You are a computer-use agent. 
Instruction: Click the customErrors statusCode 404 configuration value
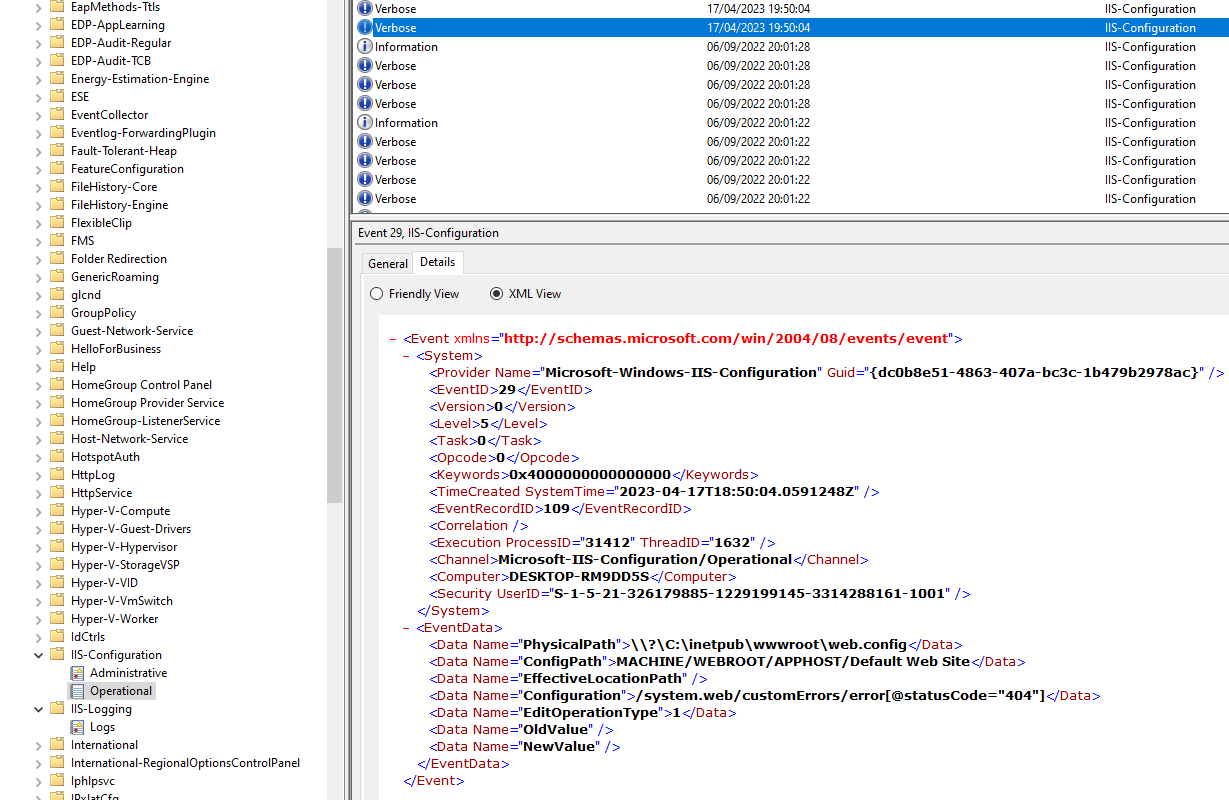click(x=841, y=696)
